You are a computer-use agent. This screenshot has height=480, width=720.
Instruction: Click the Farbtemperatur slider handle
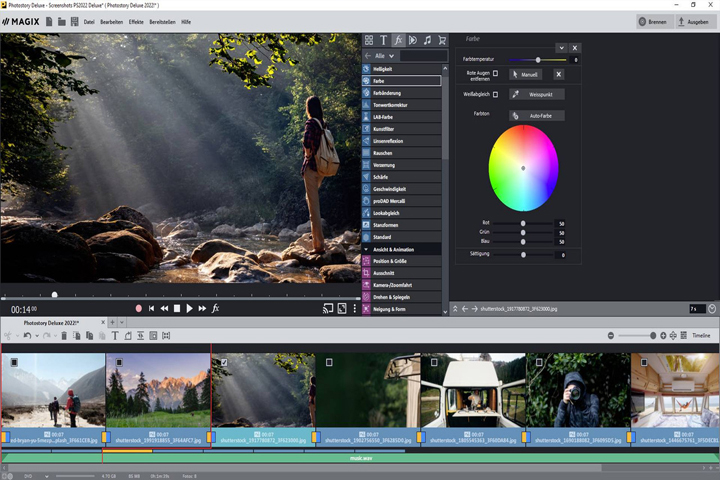538,60
